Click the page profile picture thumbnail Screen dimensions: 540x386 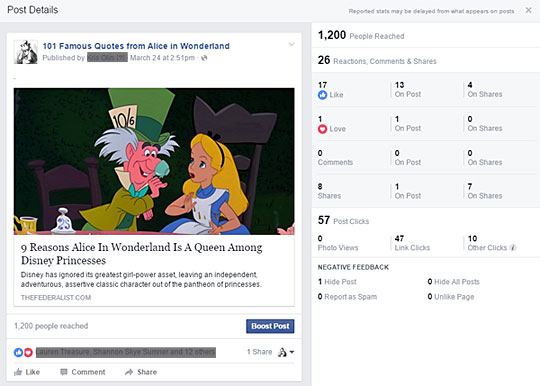tap(26, 52)
